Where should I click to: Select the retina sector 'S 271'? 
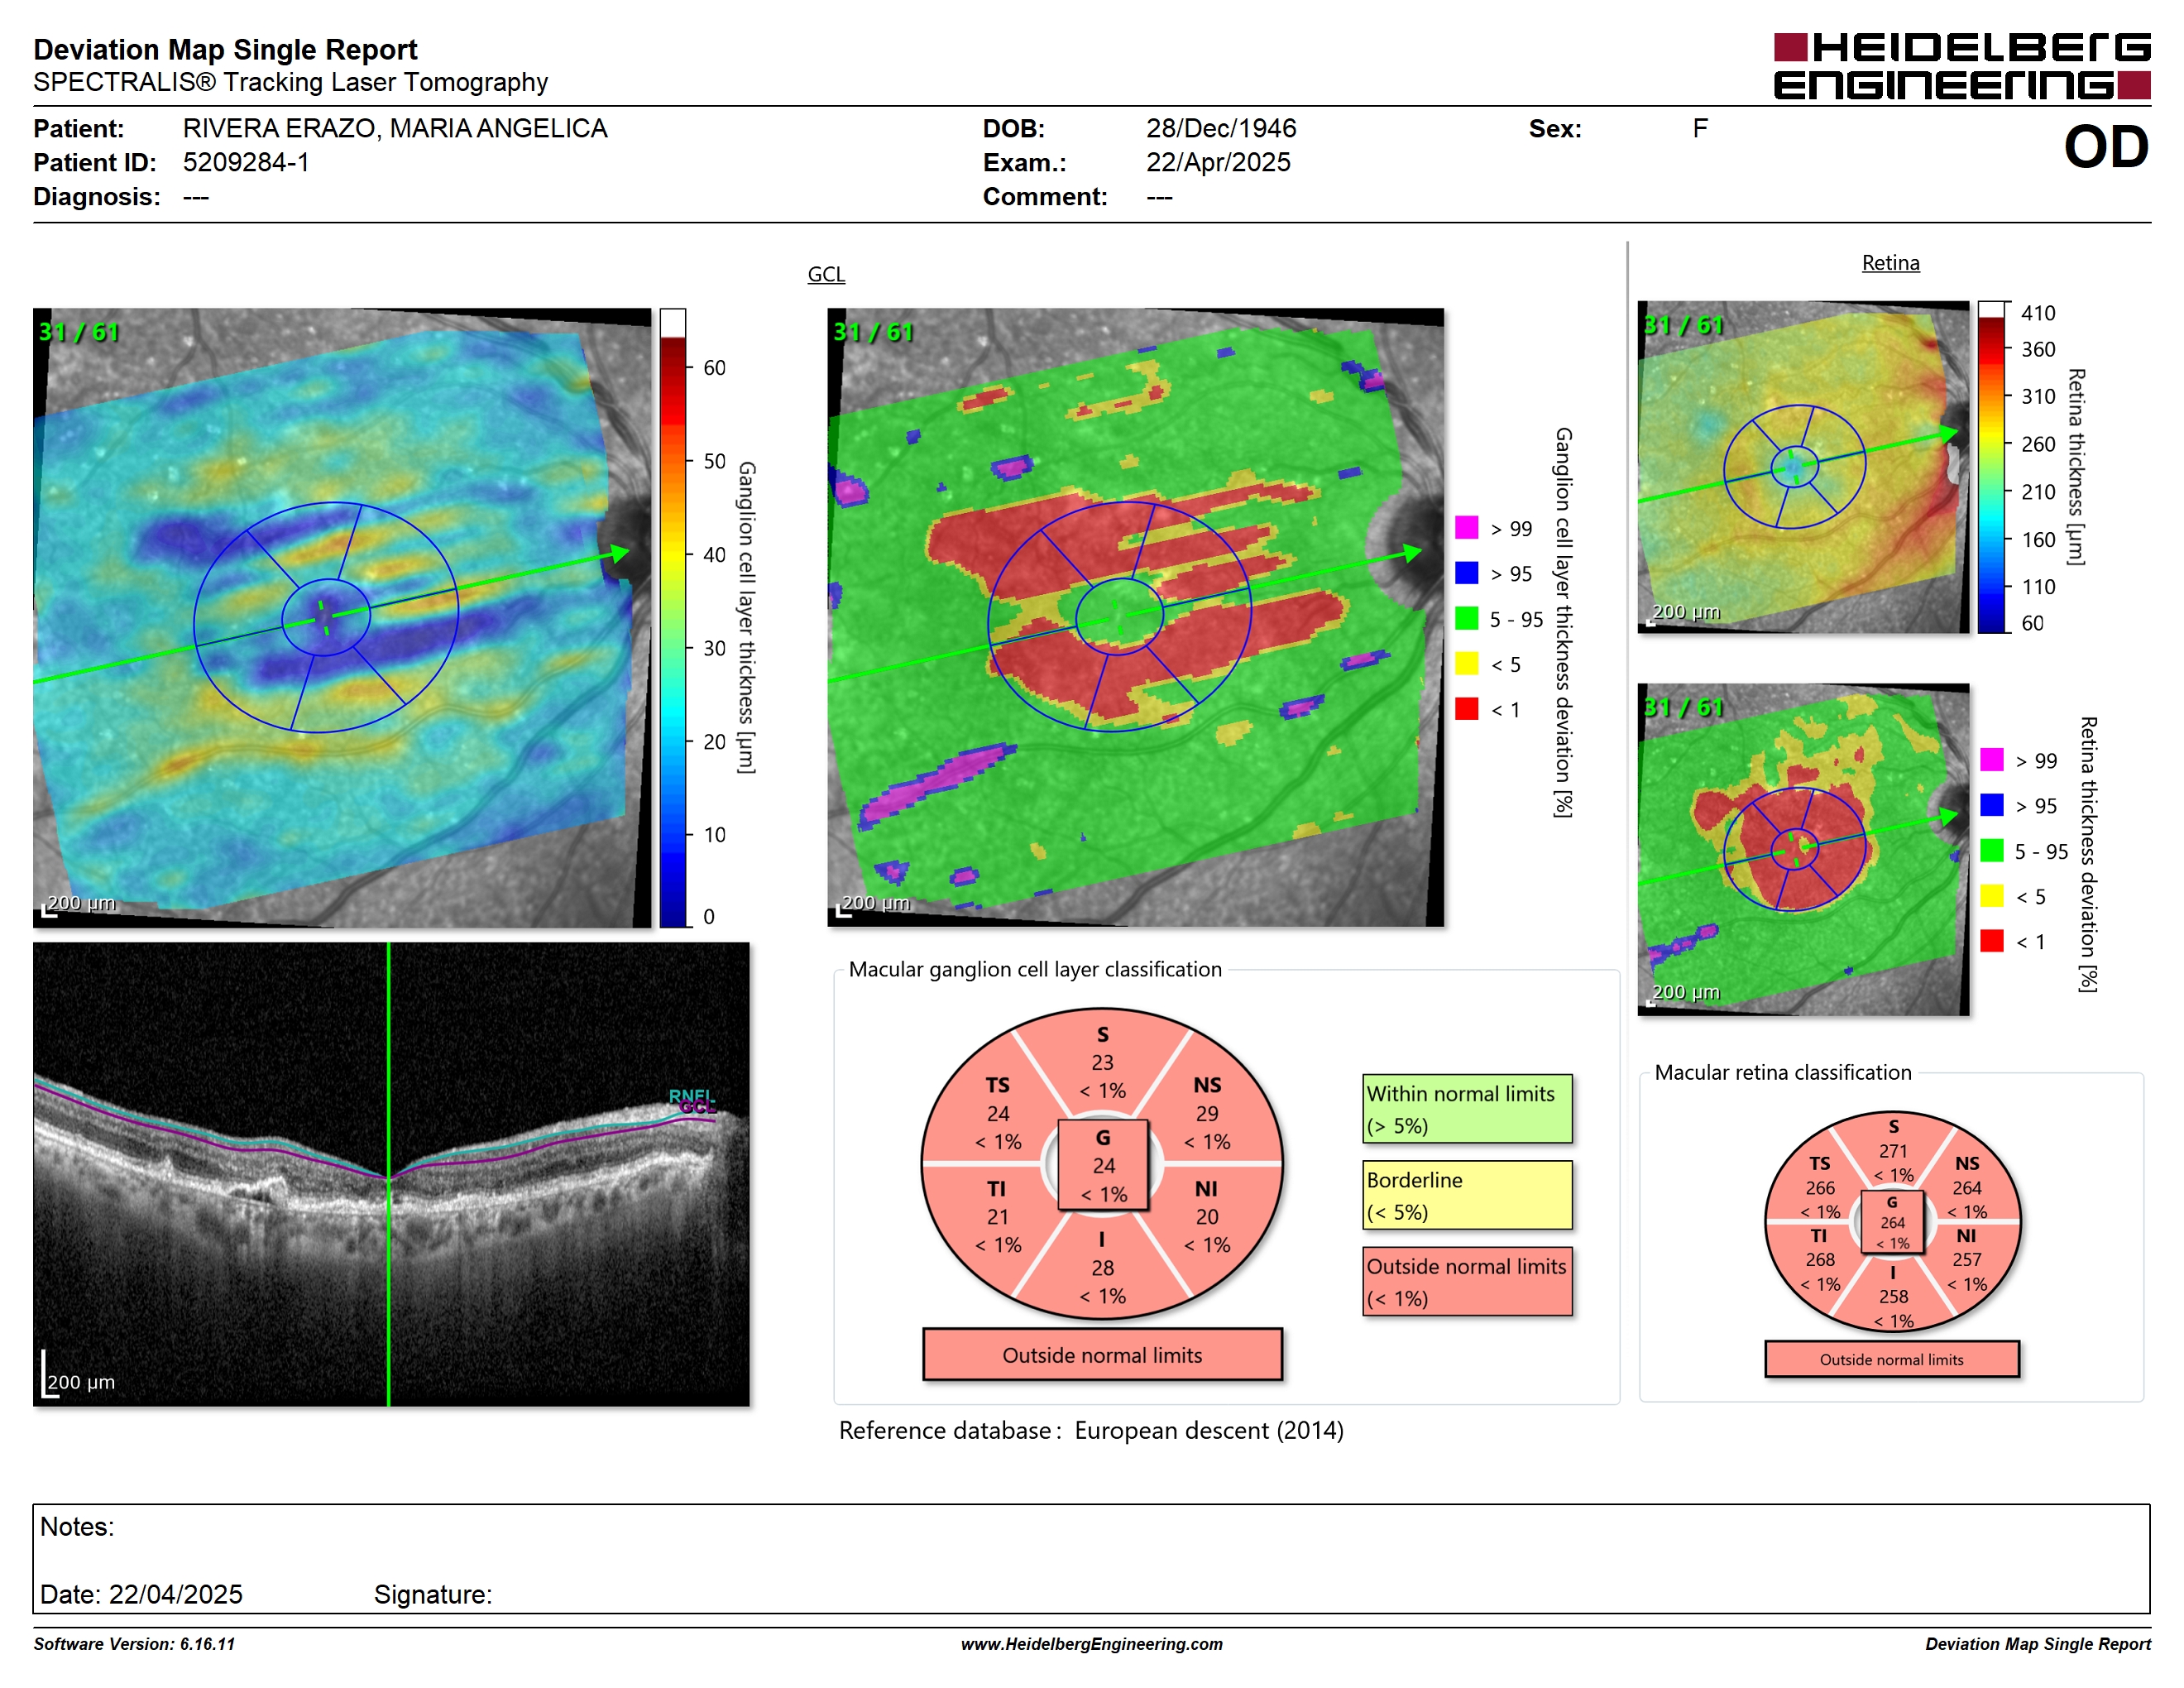point(1892,1151)
